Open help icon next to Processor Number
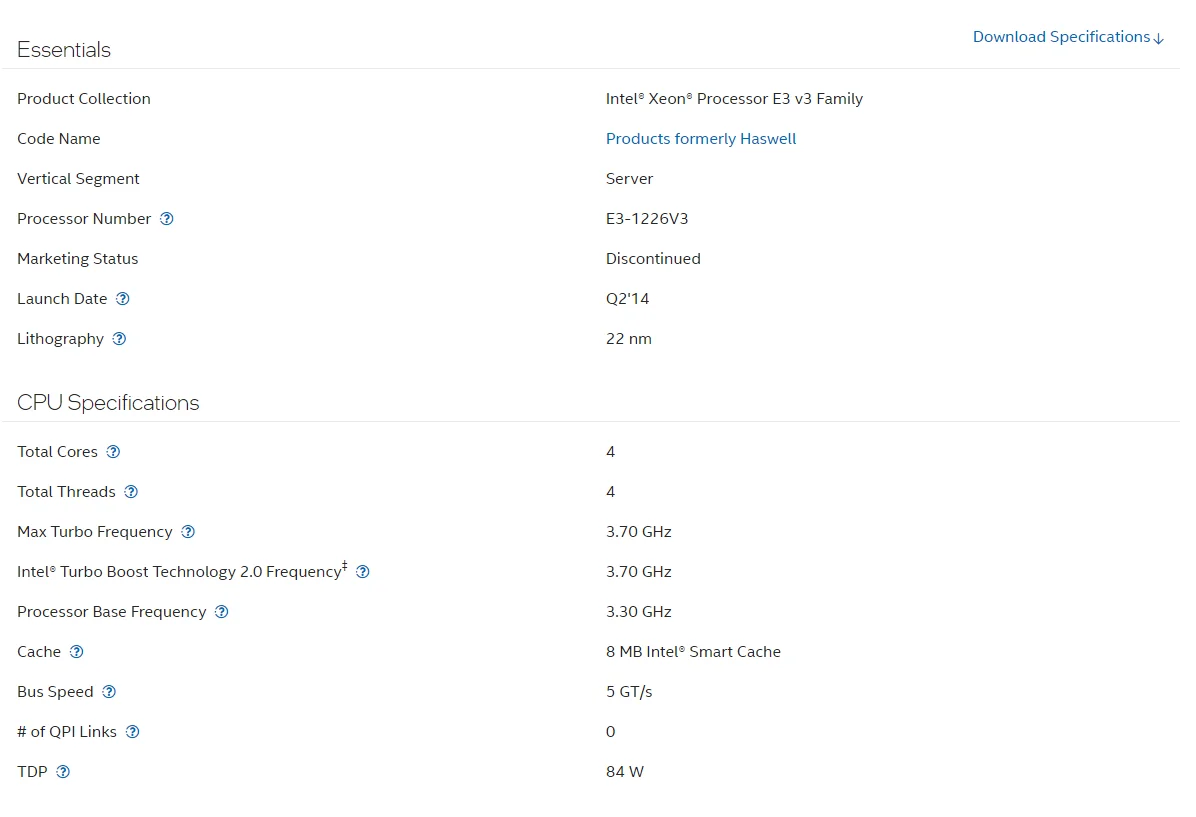Image resolution: width=1196 pixels, height=817 pixels. point(166,219)
